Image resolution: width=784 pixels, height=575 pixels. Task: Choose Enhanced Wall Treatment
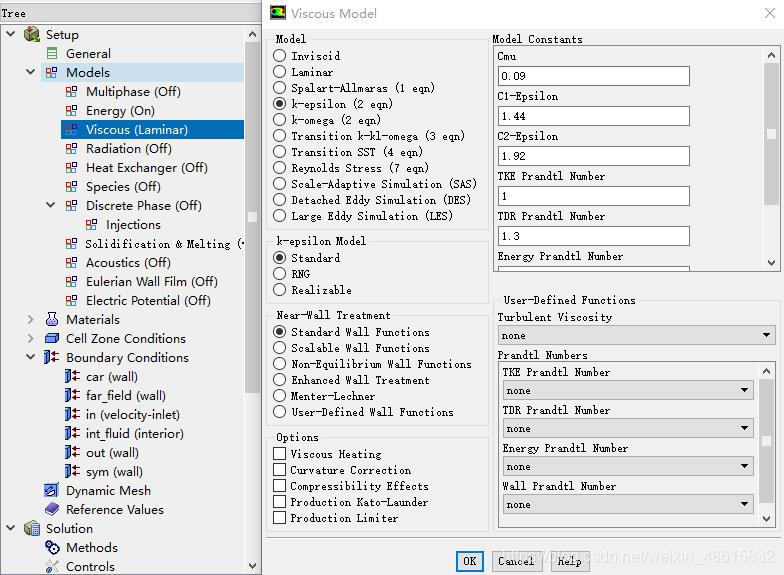(x=280, y=380)
